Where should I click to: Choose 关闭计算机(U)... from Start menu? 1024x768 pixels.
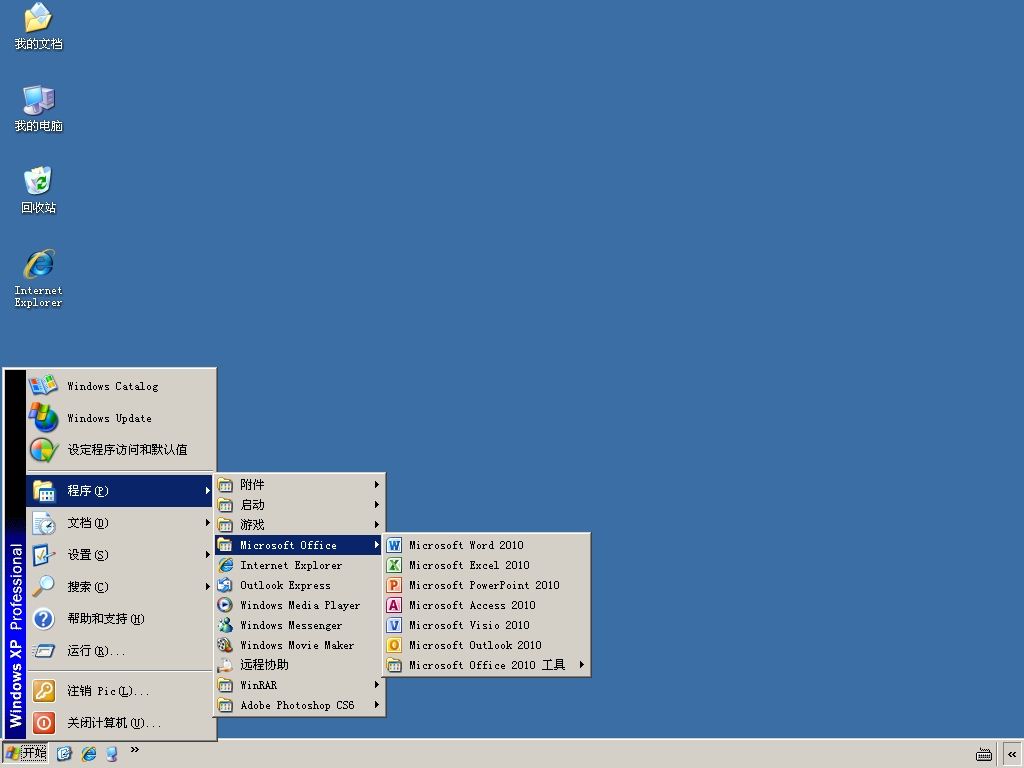[x=120, y=722]
